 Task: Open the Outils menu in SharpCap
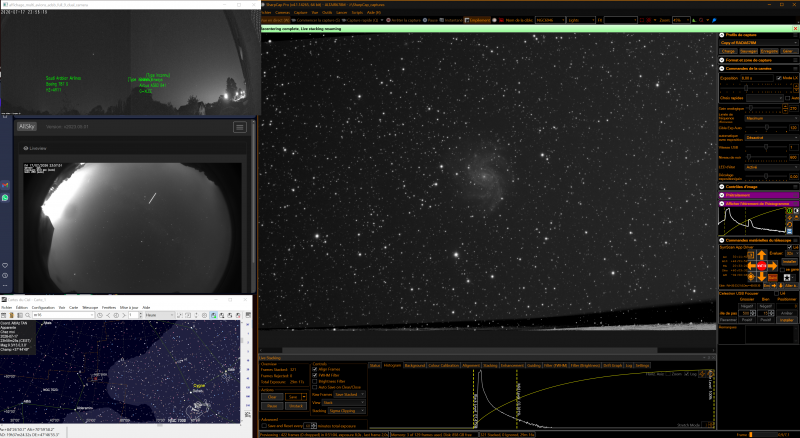(328, 12)
